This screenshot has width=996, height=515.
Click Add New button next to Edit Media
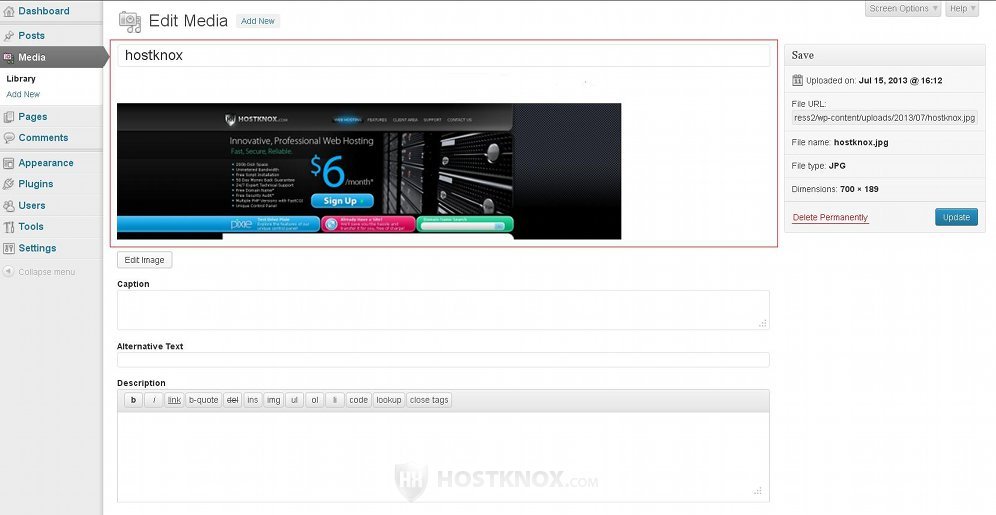(258, 21)
